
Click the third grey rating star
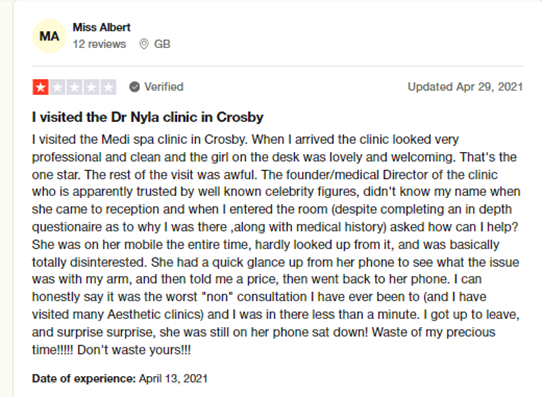[x=74, y=87]
